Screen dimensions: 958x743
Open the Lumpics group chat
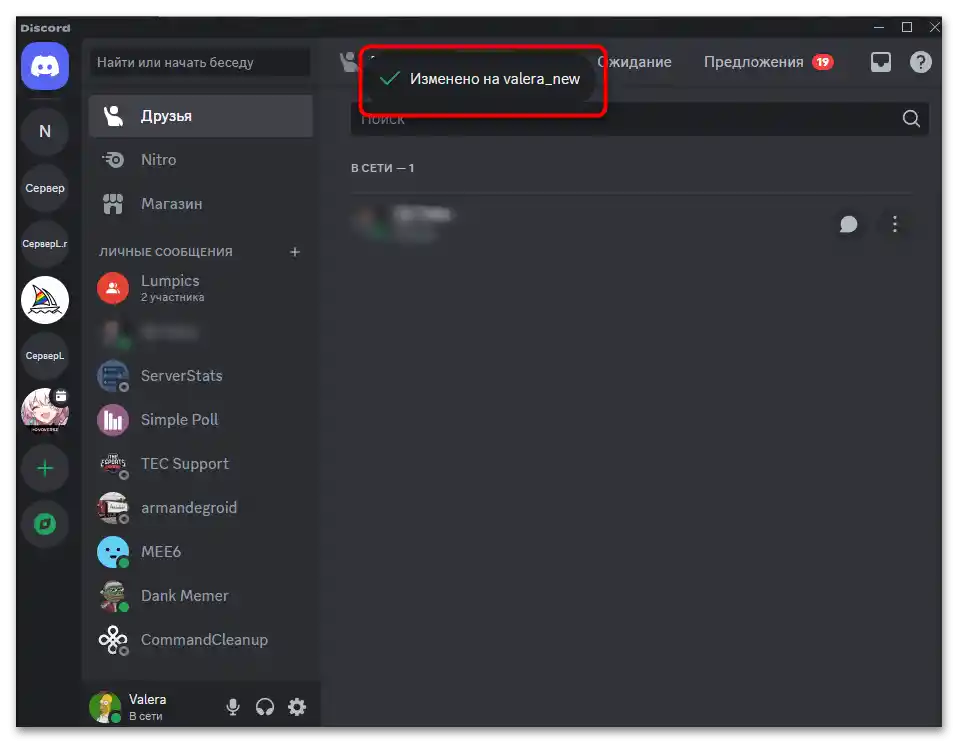pos(200,288)
